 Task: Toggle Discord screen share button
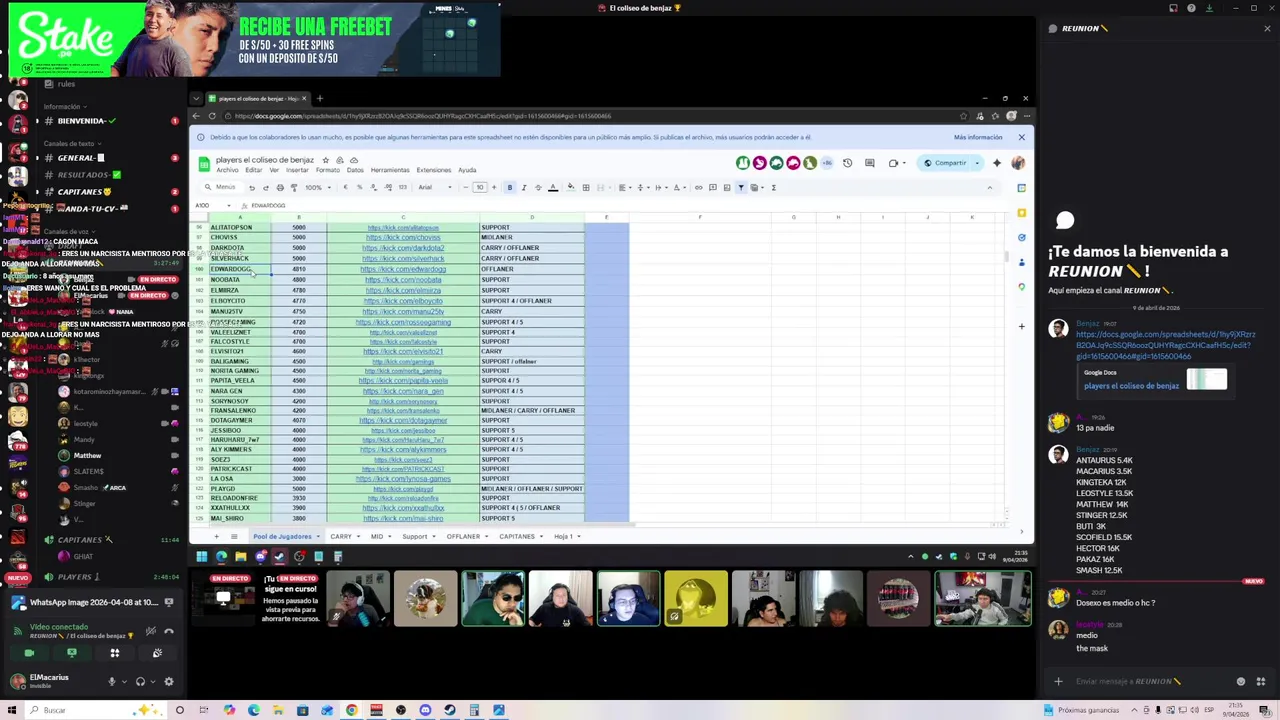click(72, 653)
